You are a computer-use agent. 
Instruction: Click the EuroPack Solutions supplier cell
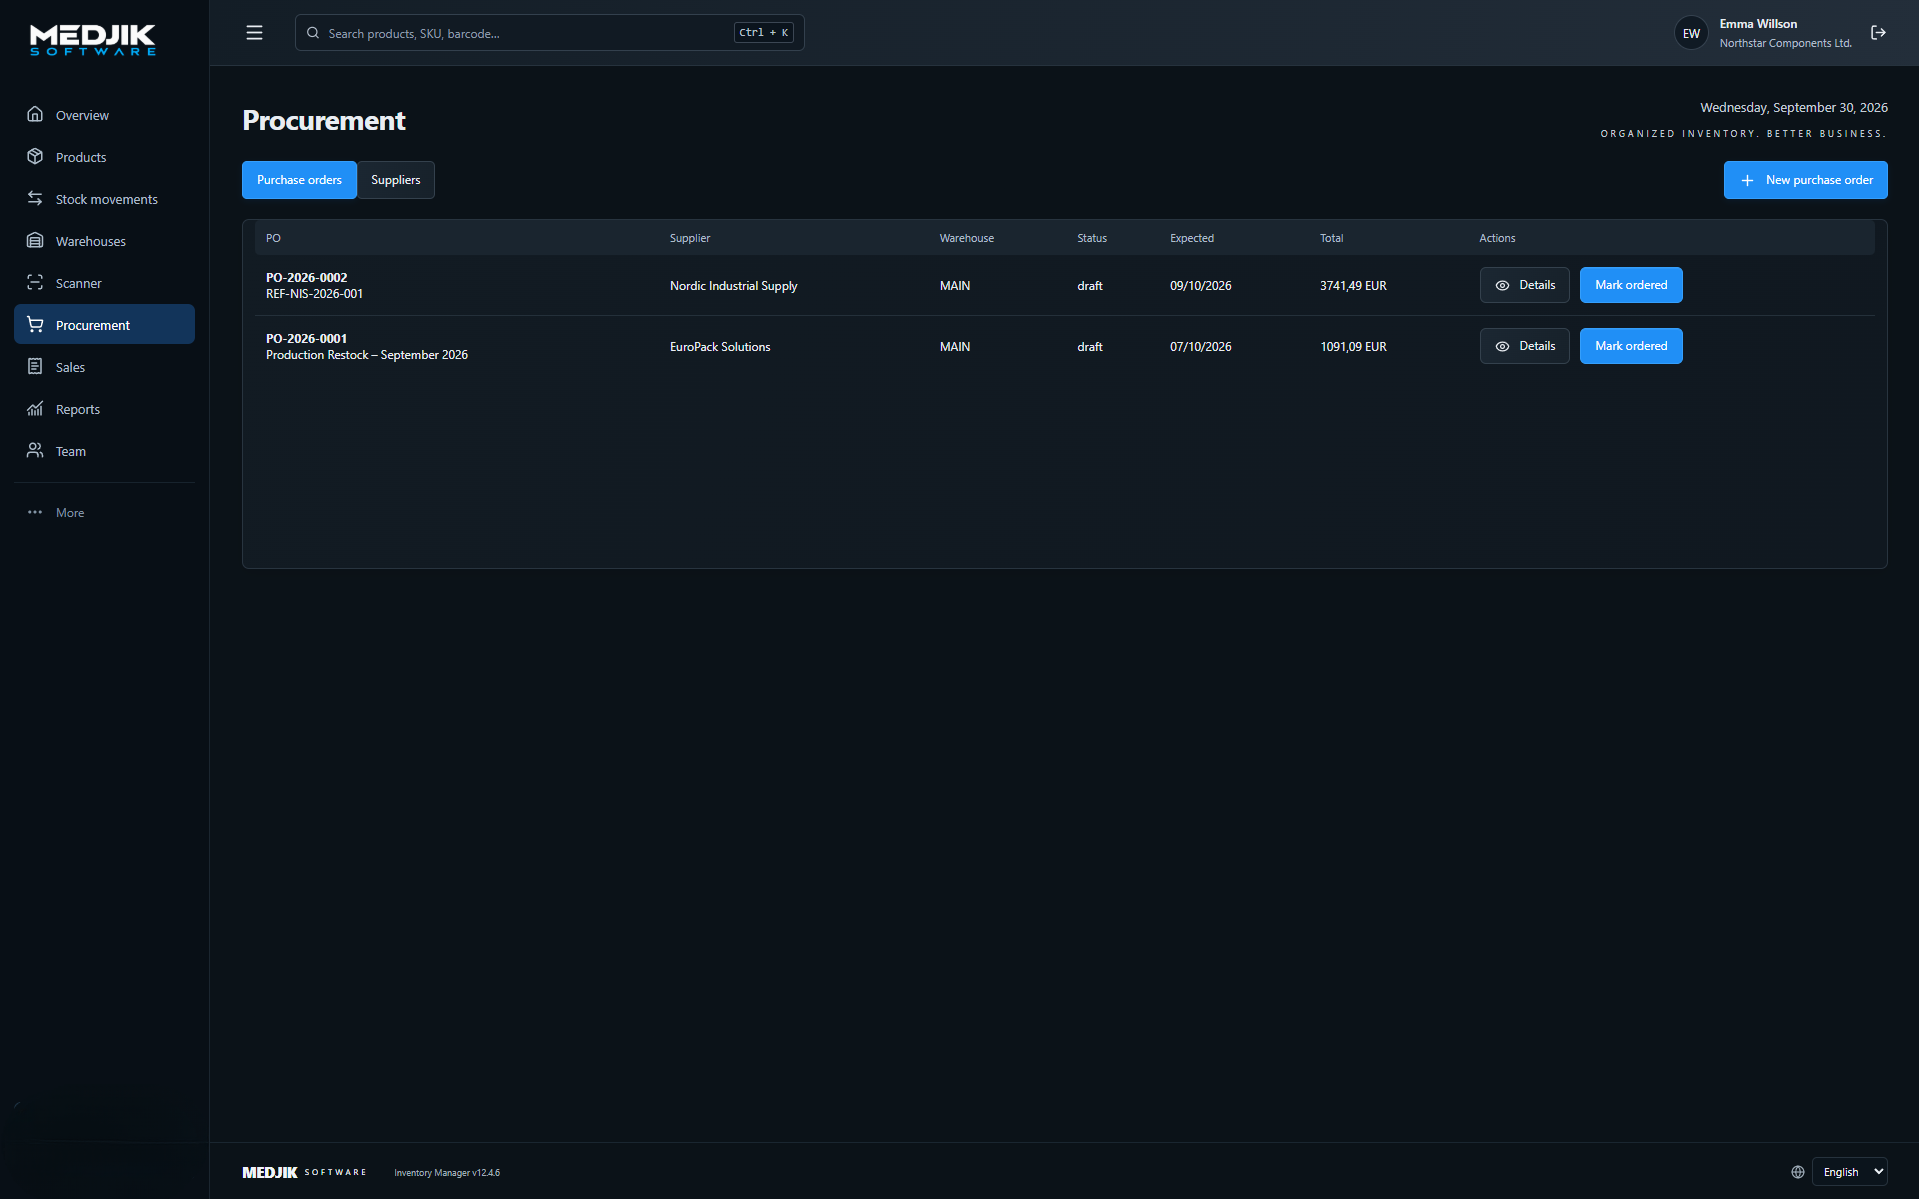coord(720,347)
